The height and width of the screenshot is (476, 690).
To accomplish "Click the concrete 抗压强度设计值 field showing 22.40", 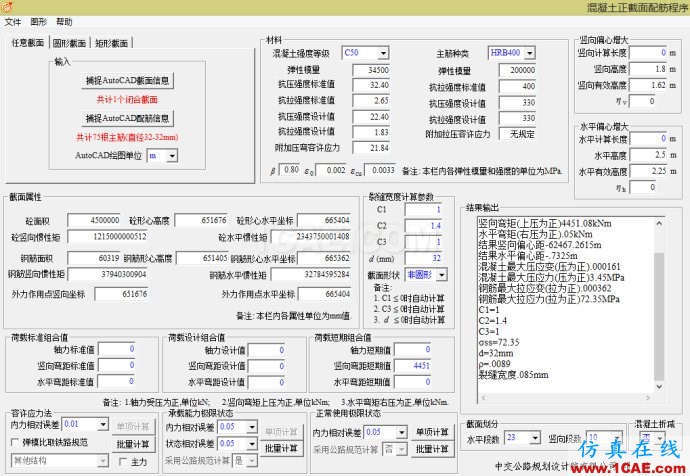I will coord(372,117).
